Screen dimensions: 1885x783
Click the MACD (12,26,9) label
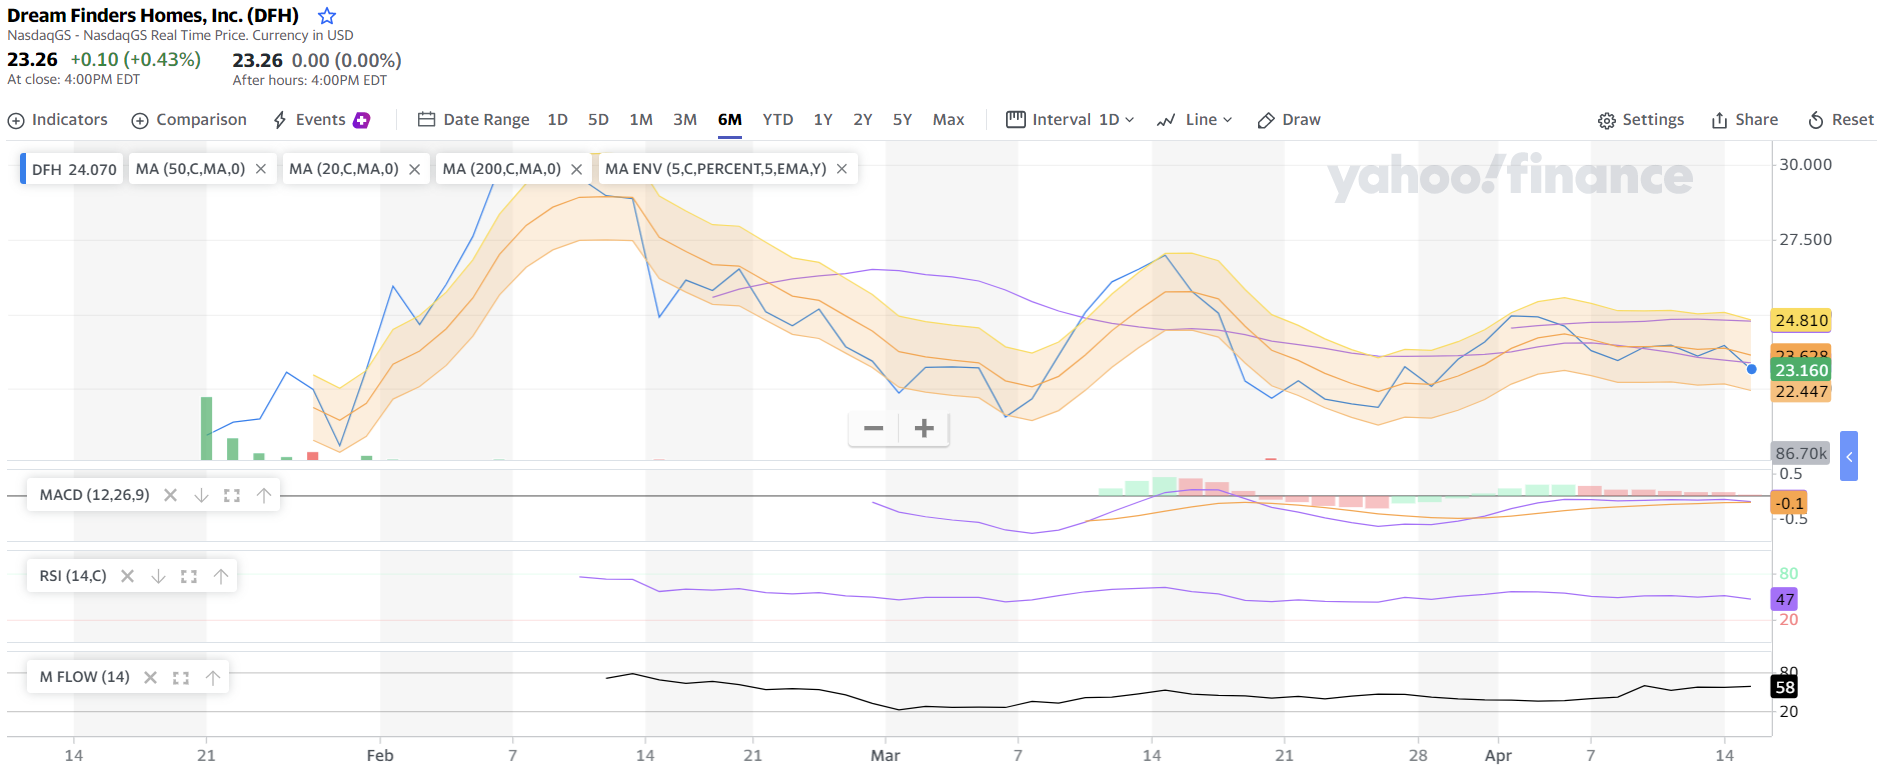click(x=94, y=495)
